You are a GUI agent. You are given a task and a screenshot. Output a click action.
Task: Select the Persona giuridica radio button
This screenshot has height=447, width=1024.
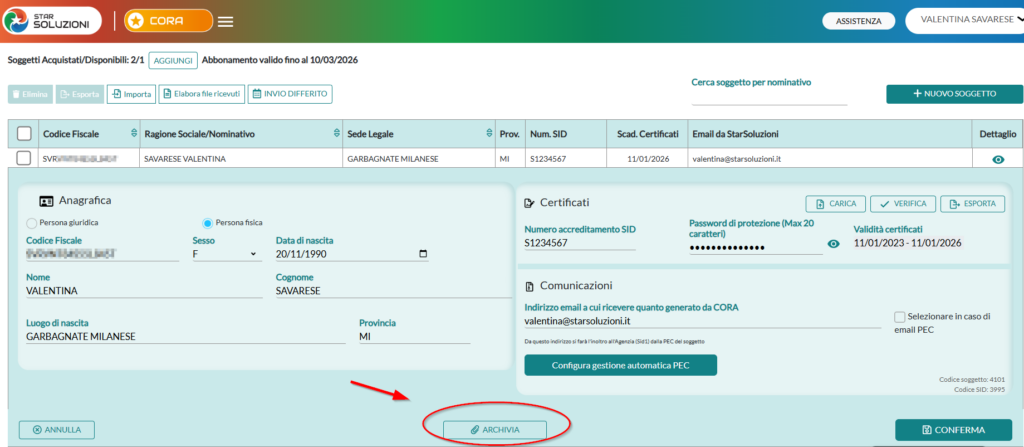click(31, 223)
